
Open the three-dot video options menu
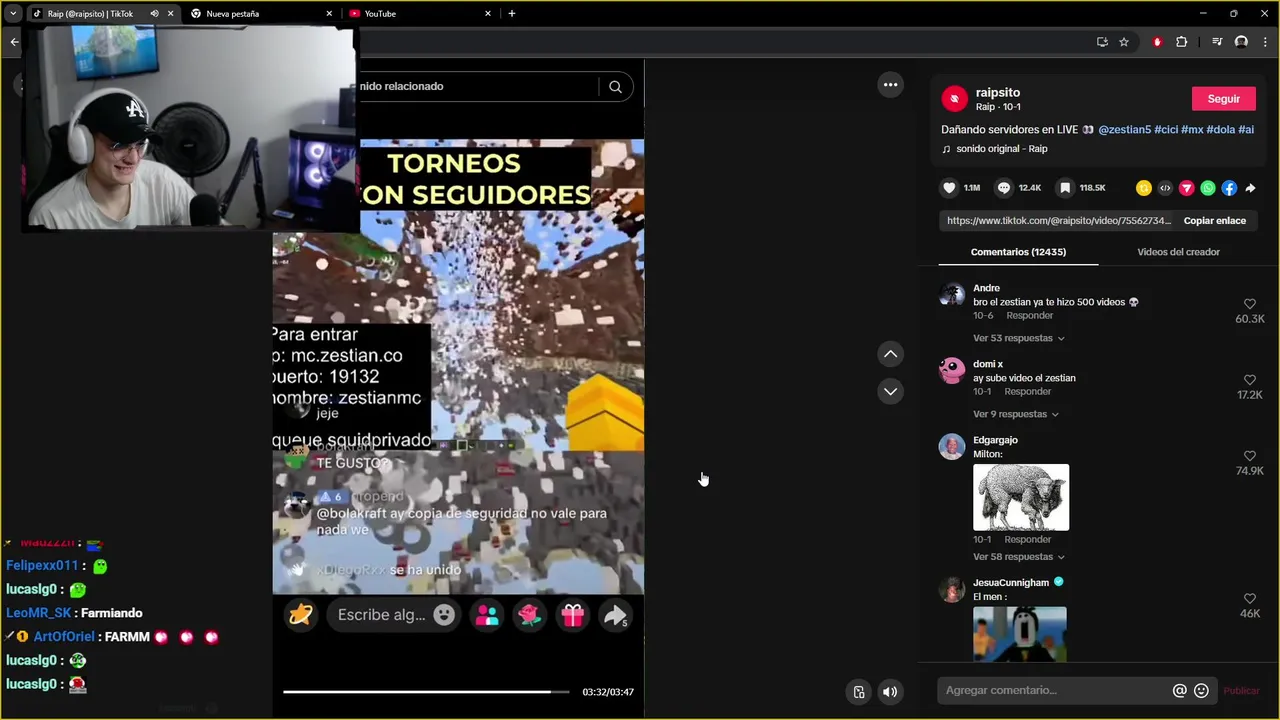890,85
